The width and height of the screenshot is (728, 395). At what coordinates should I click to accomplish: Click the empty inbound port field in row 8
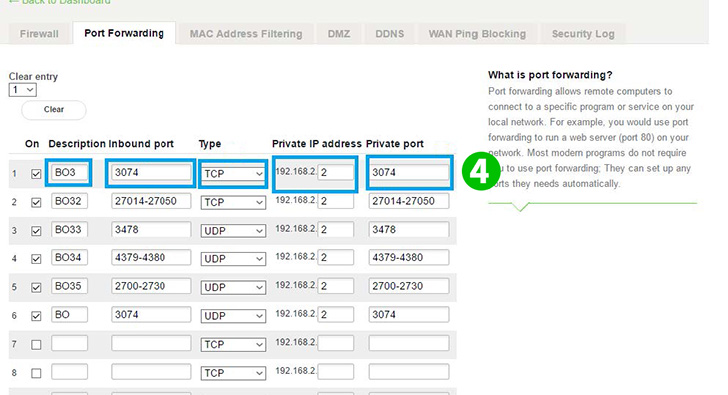tap(151, 371)
